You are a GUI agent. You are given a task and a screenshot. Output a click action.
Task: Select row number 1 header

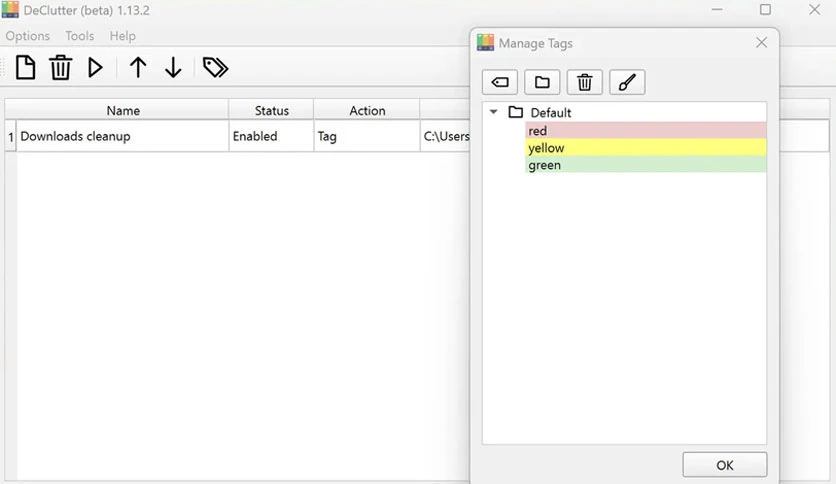11,136
